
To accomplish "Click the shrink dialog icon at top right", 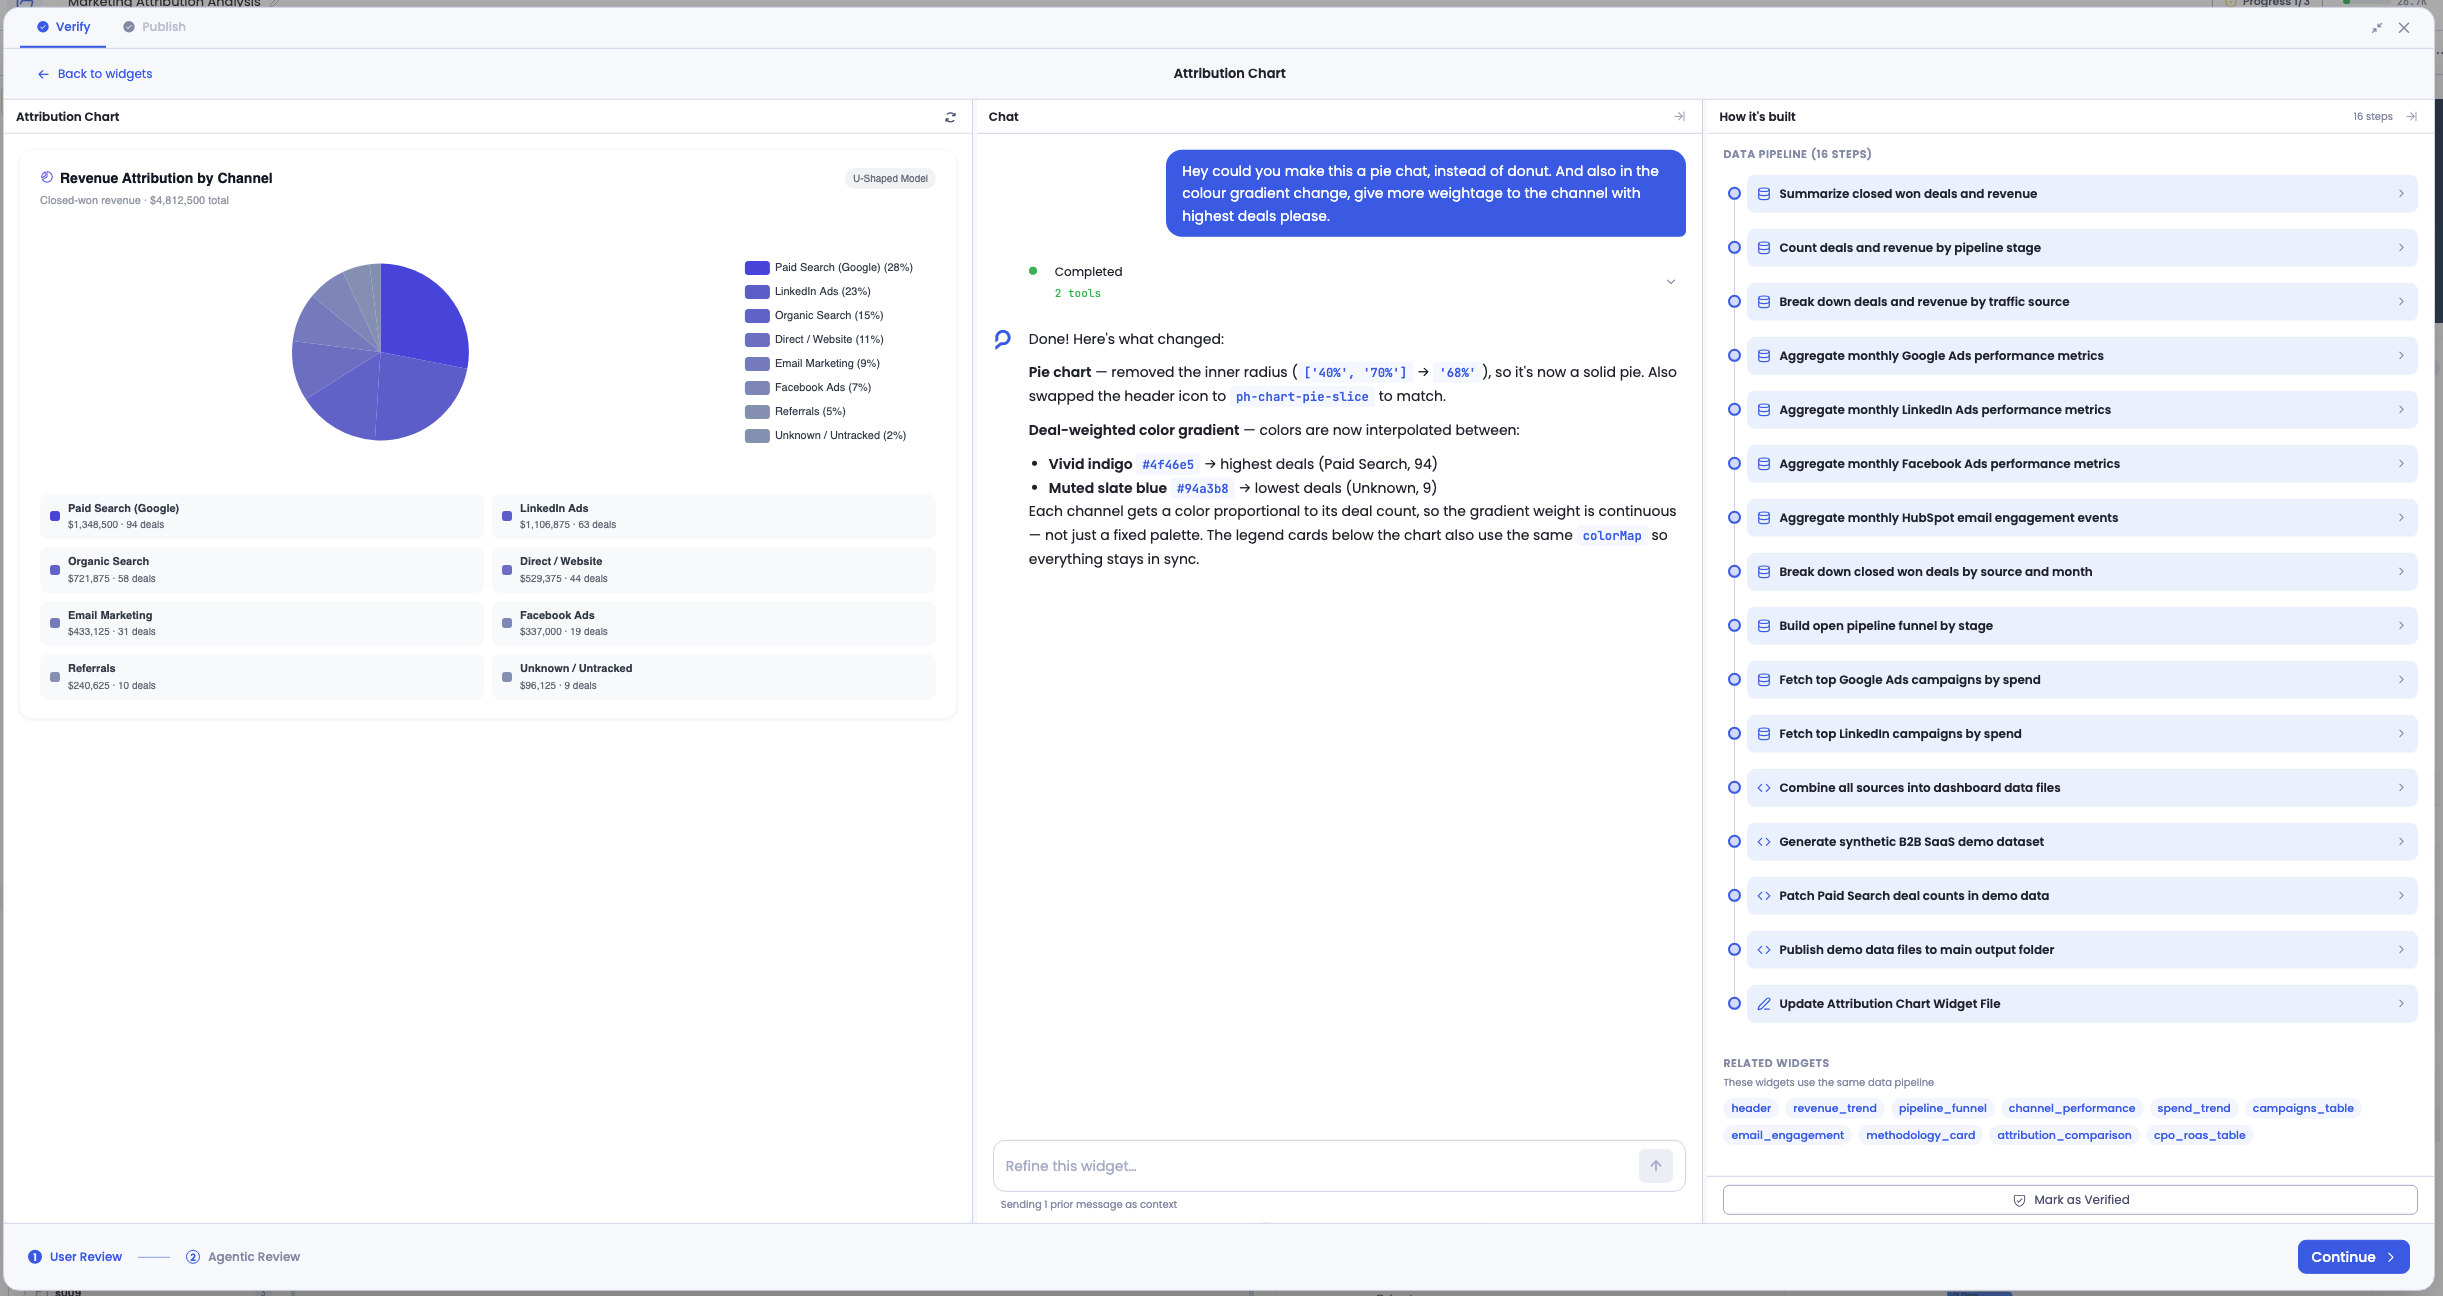I will [x=2376, y=28].
